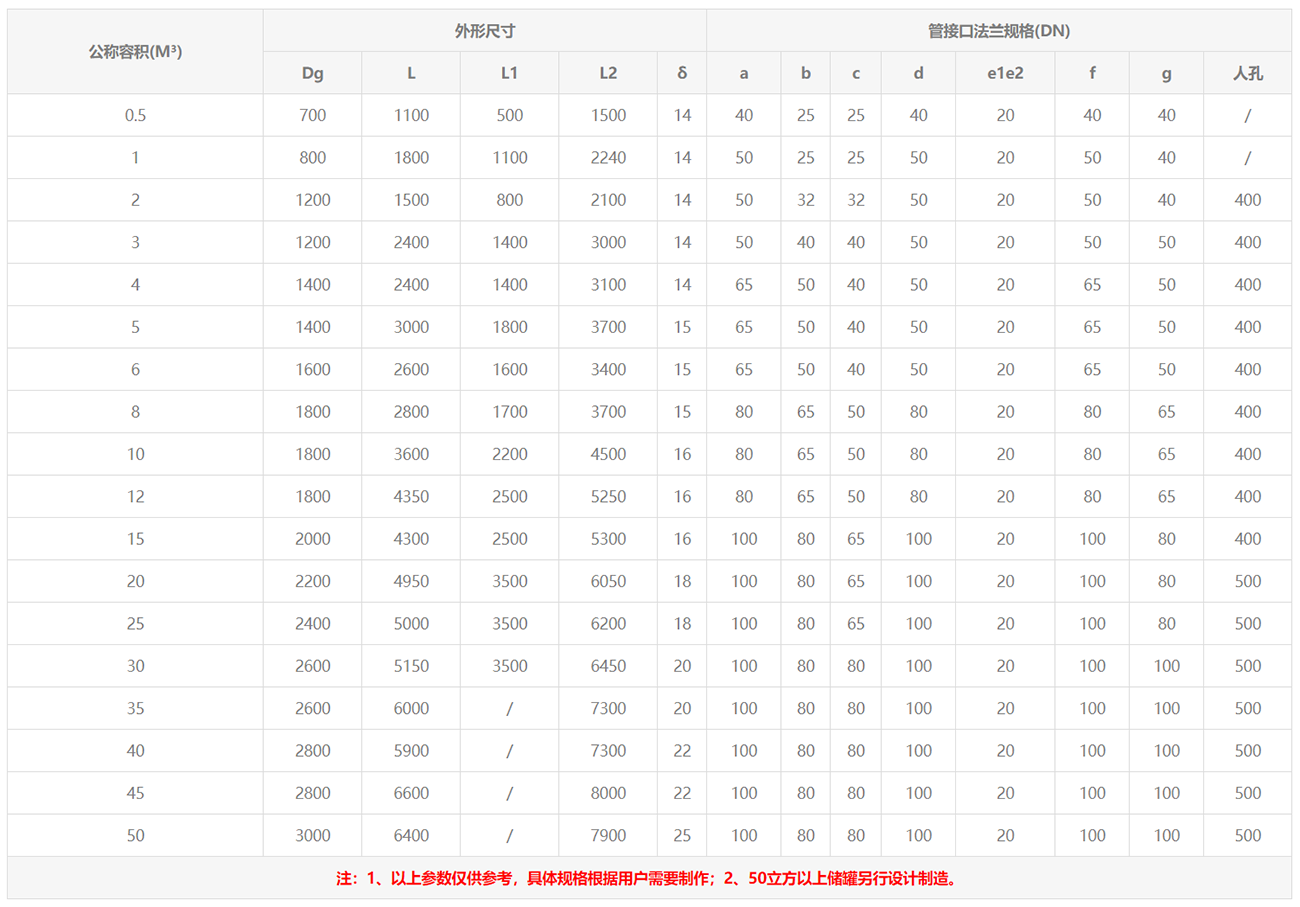Select the L2 value 5250 cell

click(x=608, y=496)
